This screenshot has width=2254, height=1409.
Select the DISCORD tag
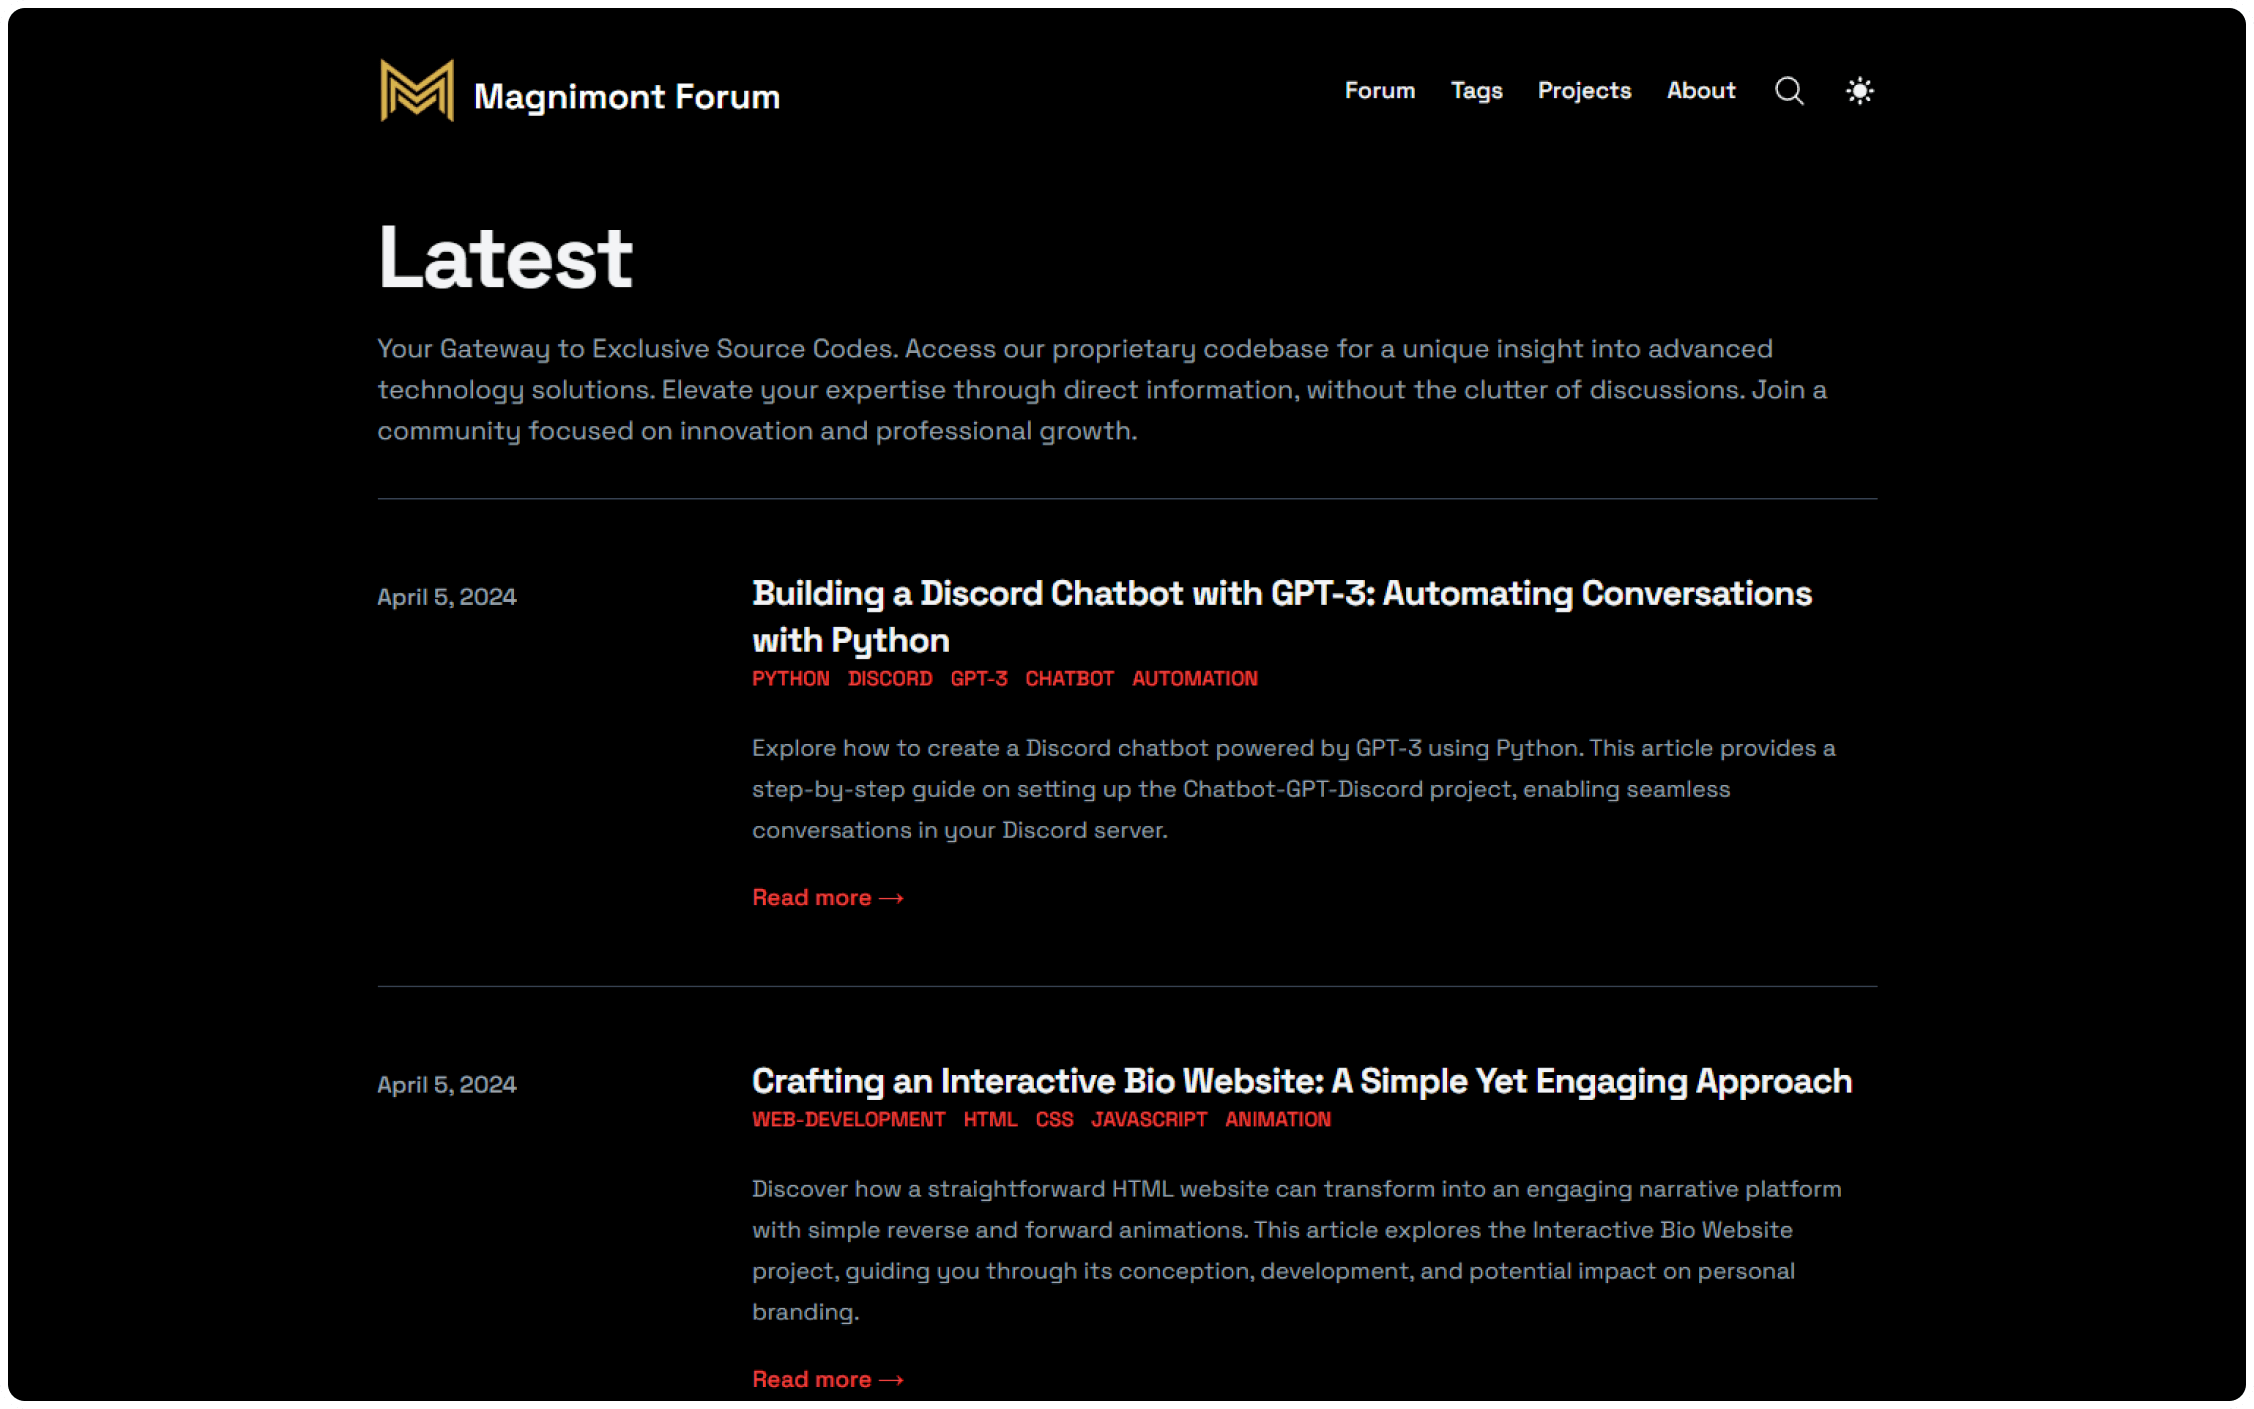pyautogui.click(x=889, y=679)
